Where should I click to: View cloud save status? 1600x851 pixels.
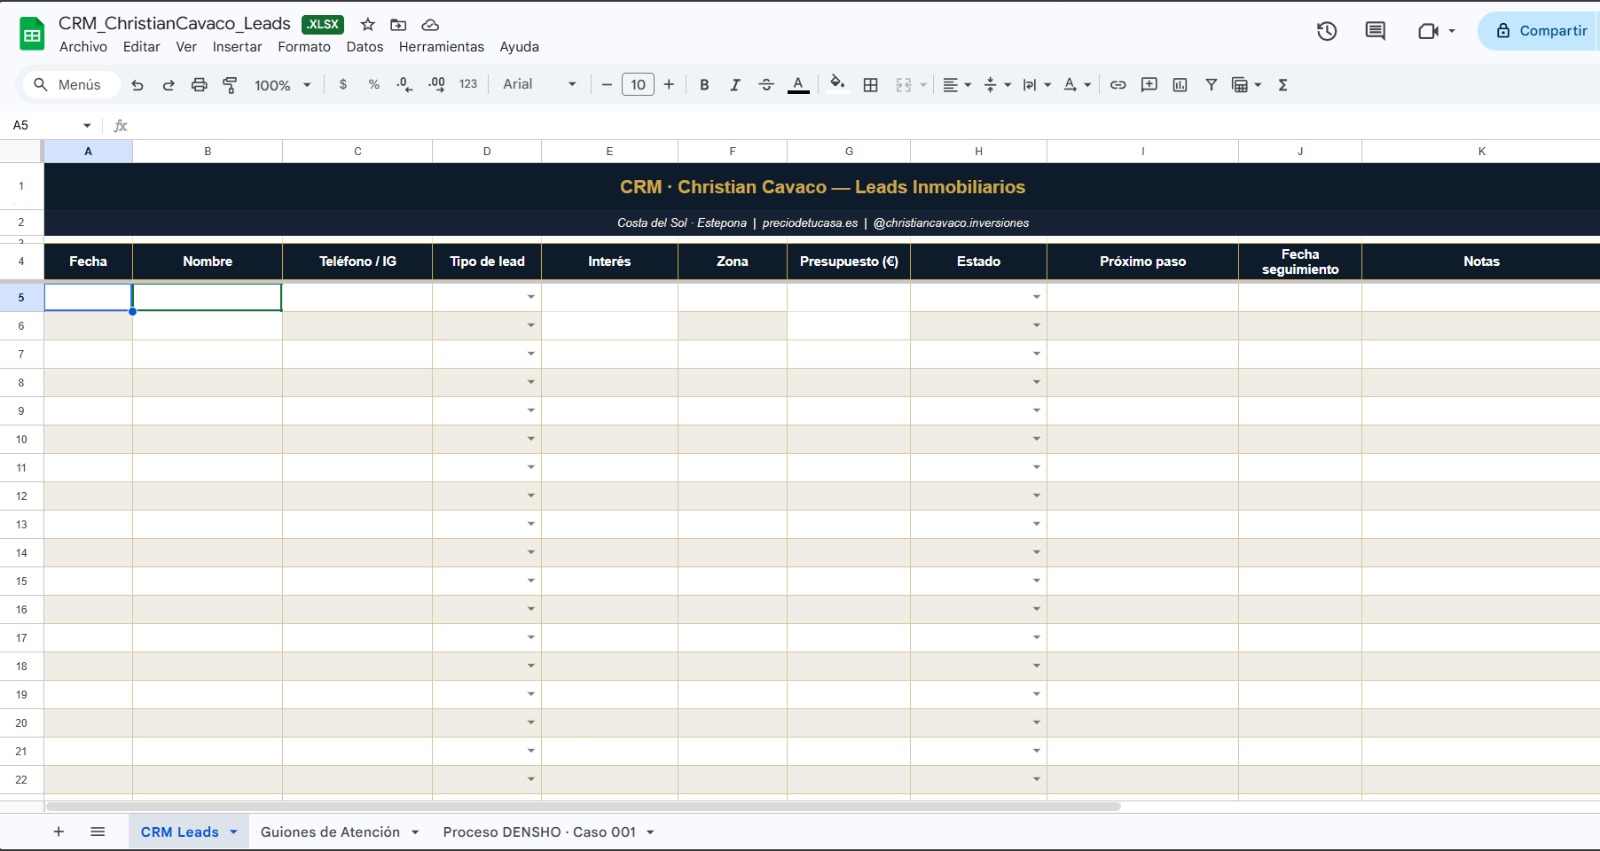click(x=430, y=24)
